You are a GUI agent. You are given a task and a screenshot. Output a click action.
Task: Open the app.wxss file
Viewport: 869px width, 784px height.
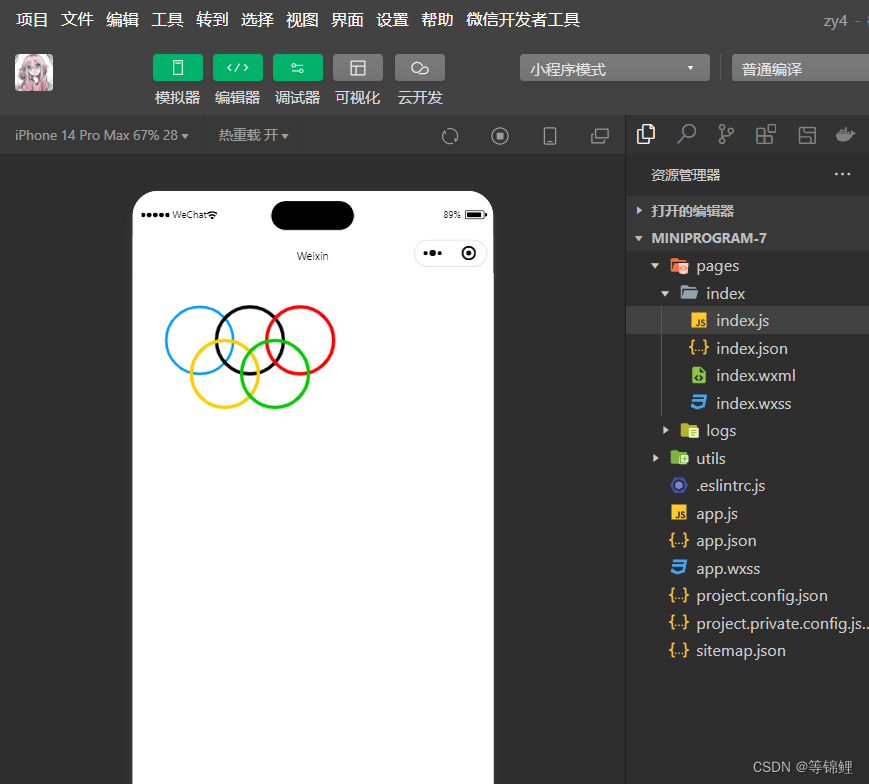(x=747, y=568)
